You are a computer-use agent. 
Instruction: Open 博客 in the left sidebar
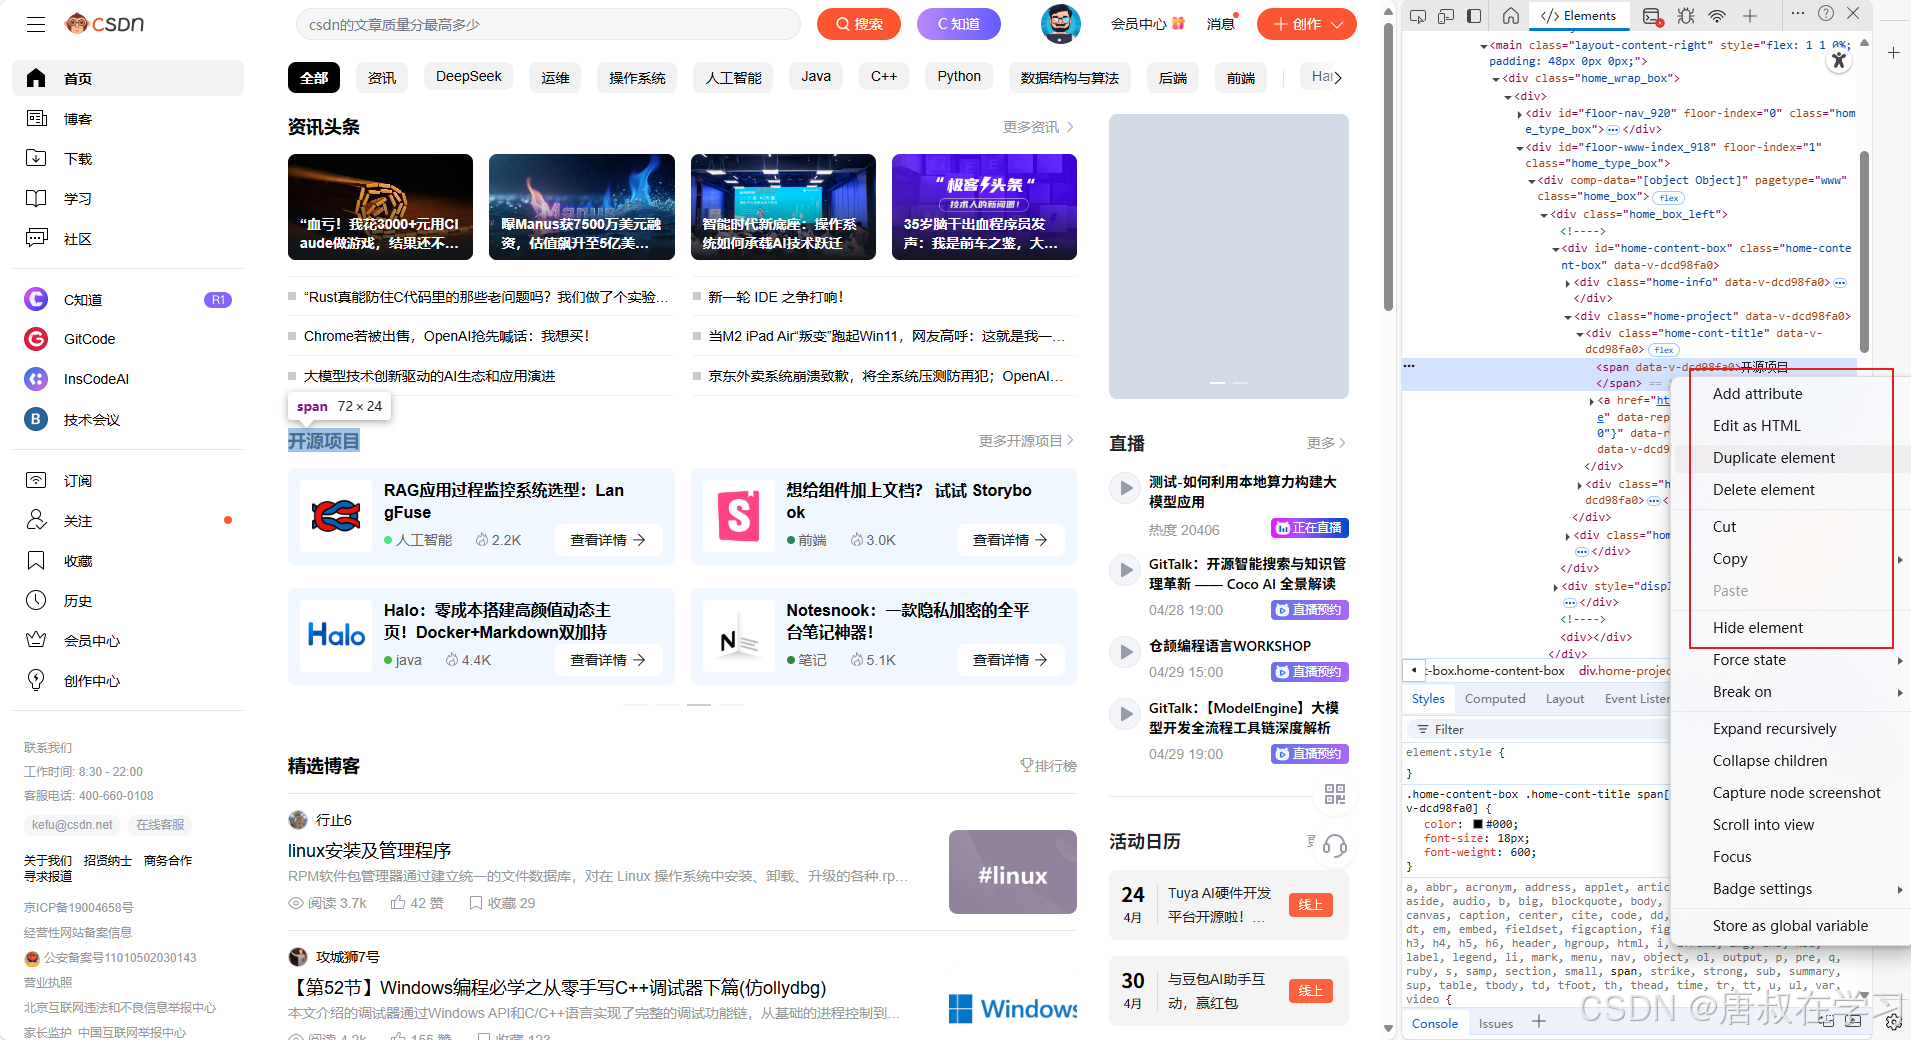(128, 119)
